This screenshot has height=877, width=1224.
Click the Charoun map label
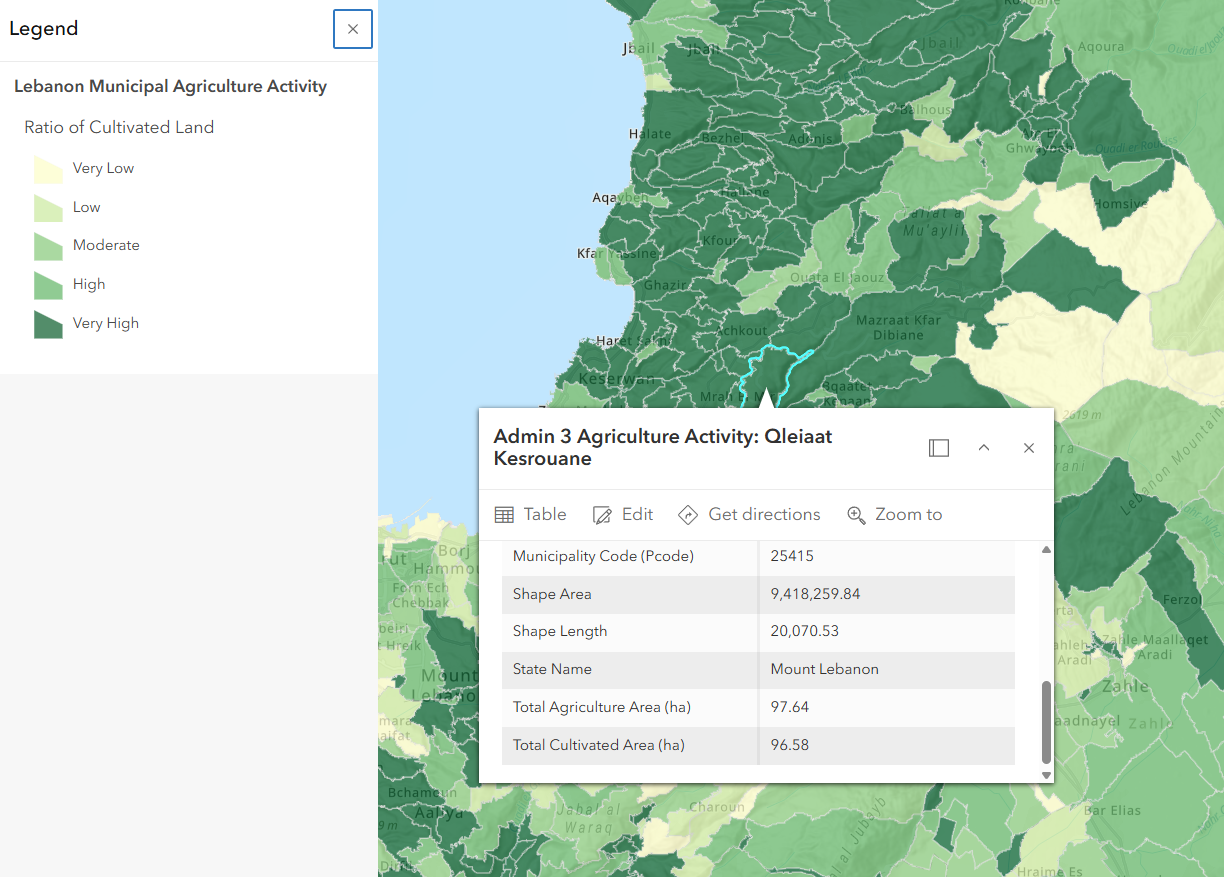(717, 807)
